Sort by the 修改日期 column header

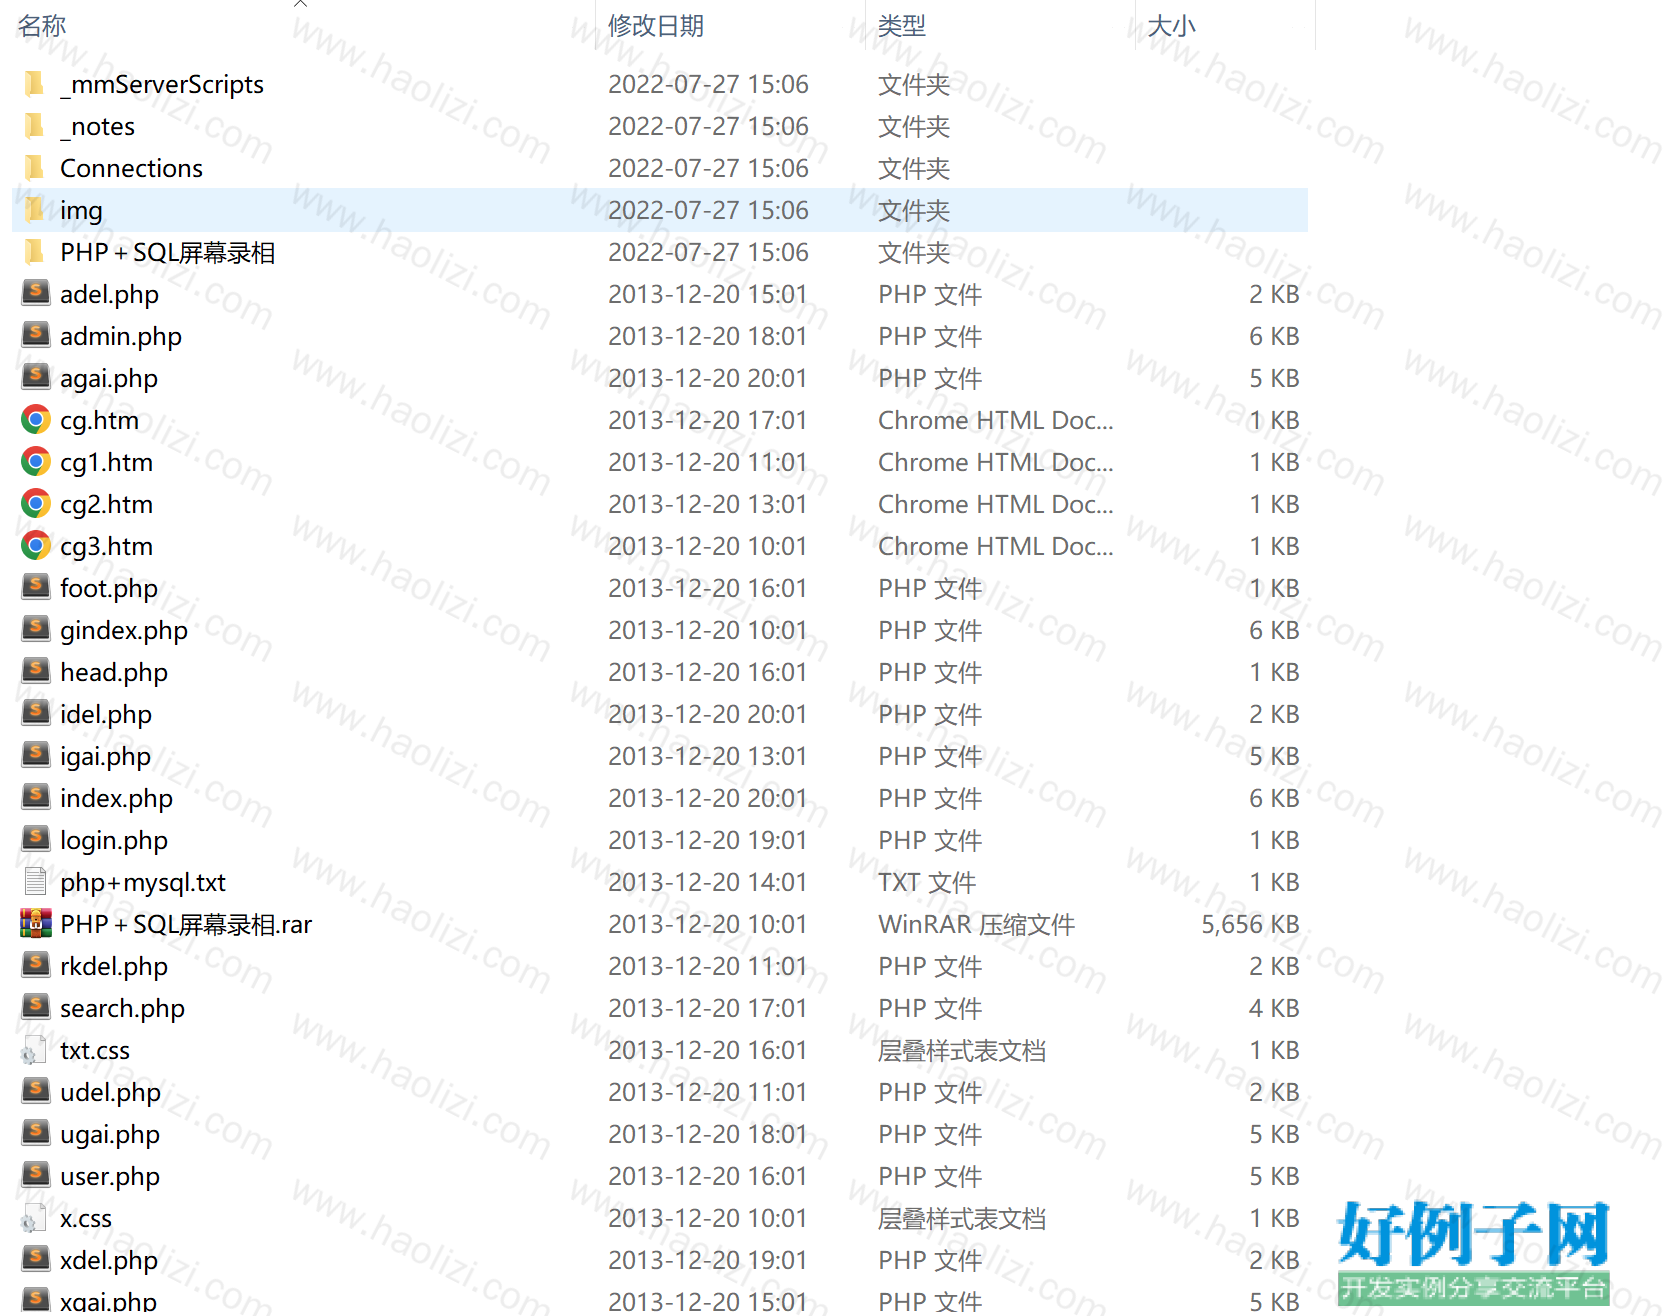point(656,25)
